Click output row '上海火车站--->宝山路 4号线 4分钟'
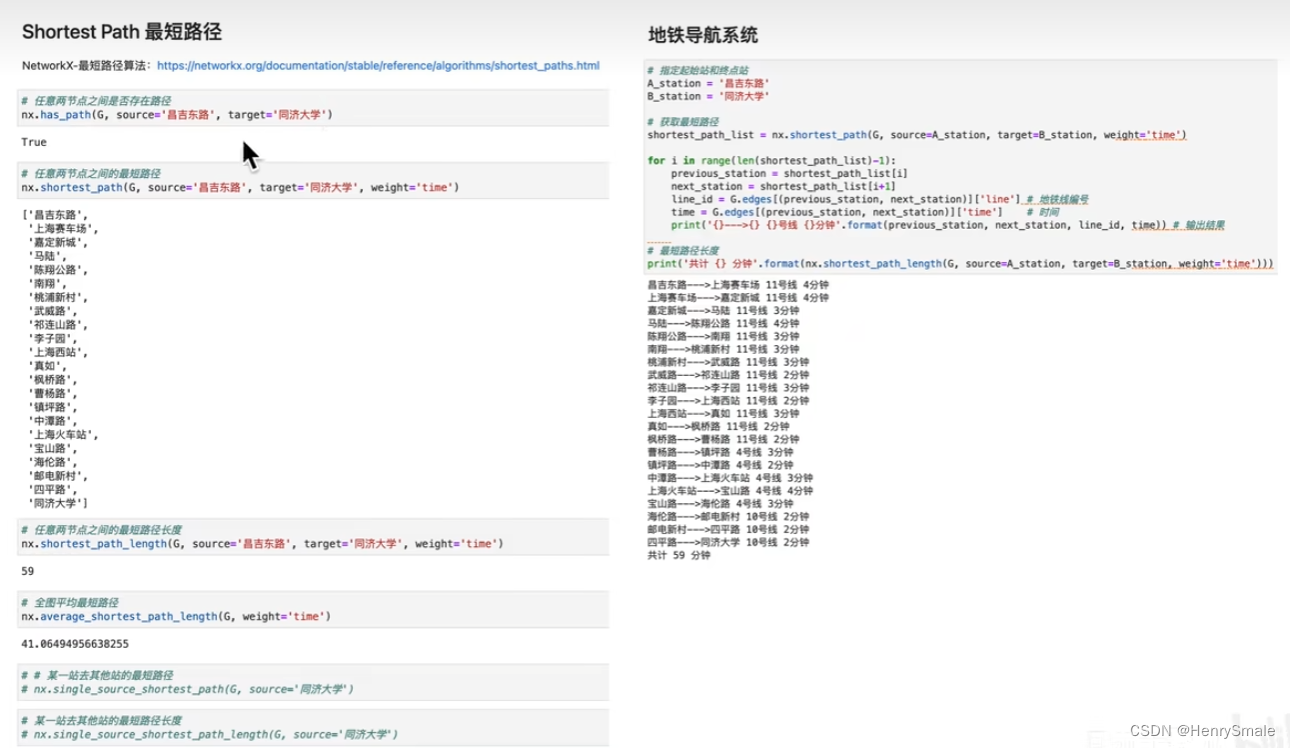This screenshot has width=1290, height=748. click(x=730, y=491)
